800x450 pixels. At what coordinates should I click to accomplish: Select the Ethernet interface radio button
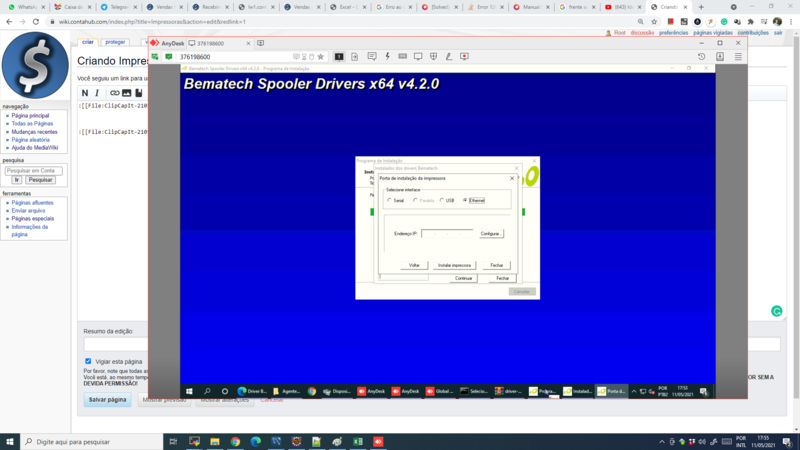coord(465,201)
